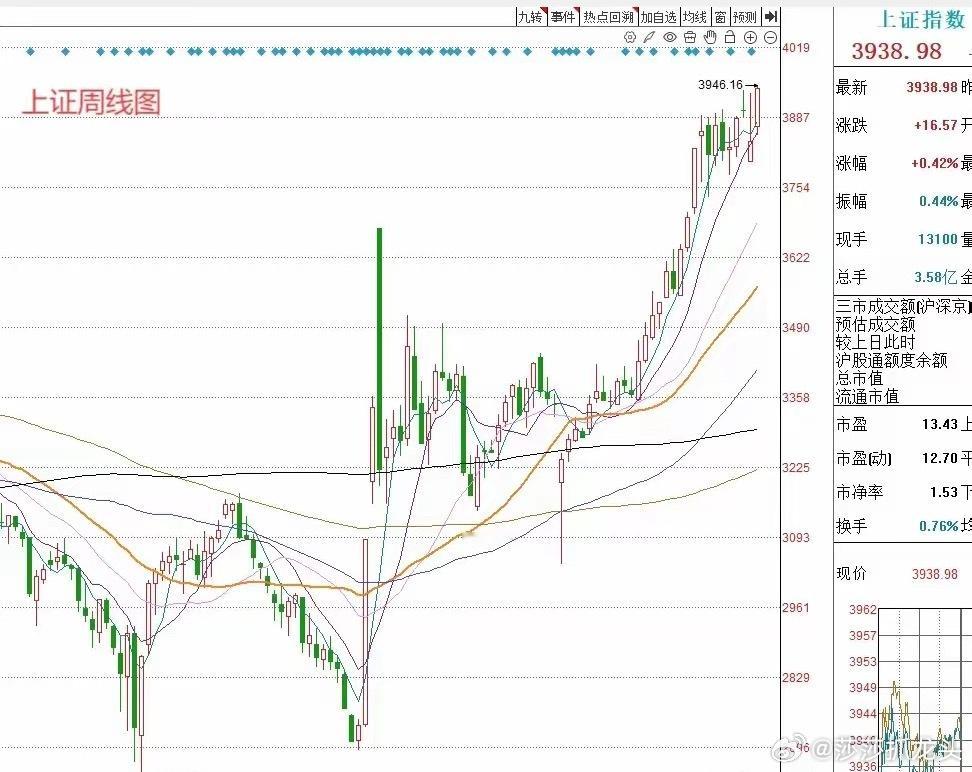Click the 振幅 value 0.44%
This screenshot has height=772, width=972.
click(x=939, y=201)
